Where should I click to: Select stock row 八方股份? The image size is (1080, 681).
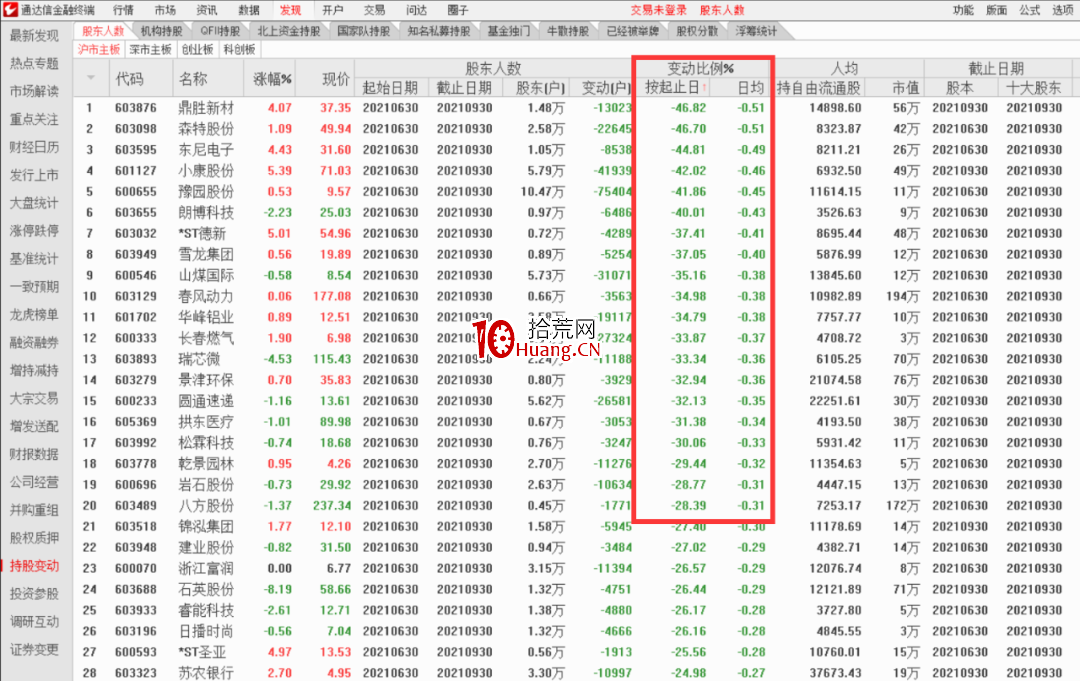click(575, 505)
